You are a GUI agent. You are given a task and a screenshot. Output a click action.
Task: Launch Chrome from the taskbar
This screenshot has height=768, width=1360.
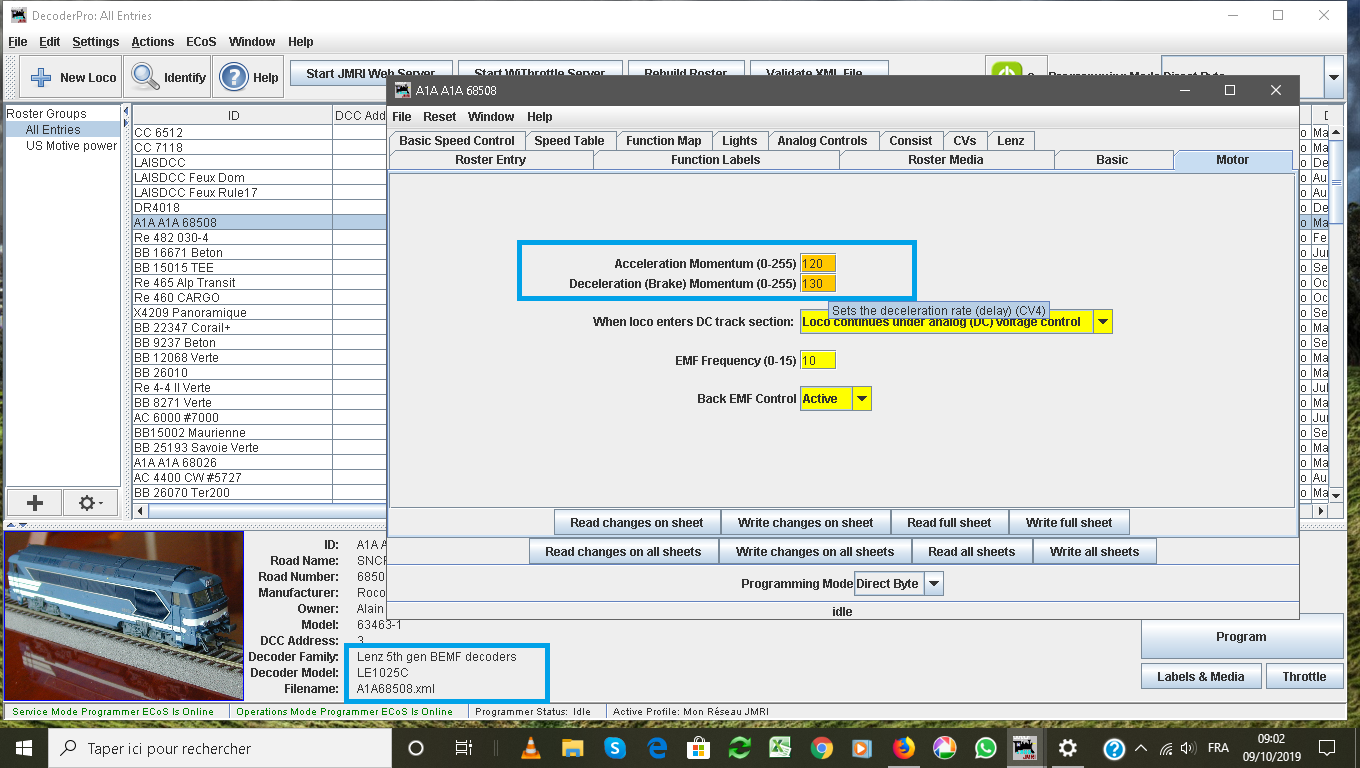821,748
